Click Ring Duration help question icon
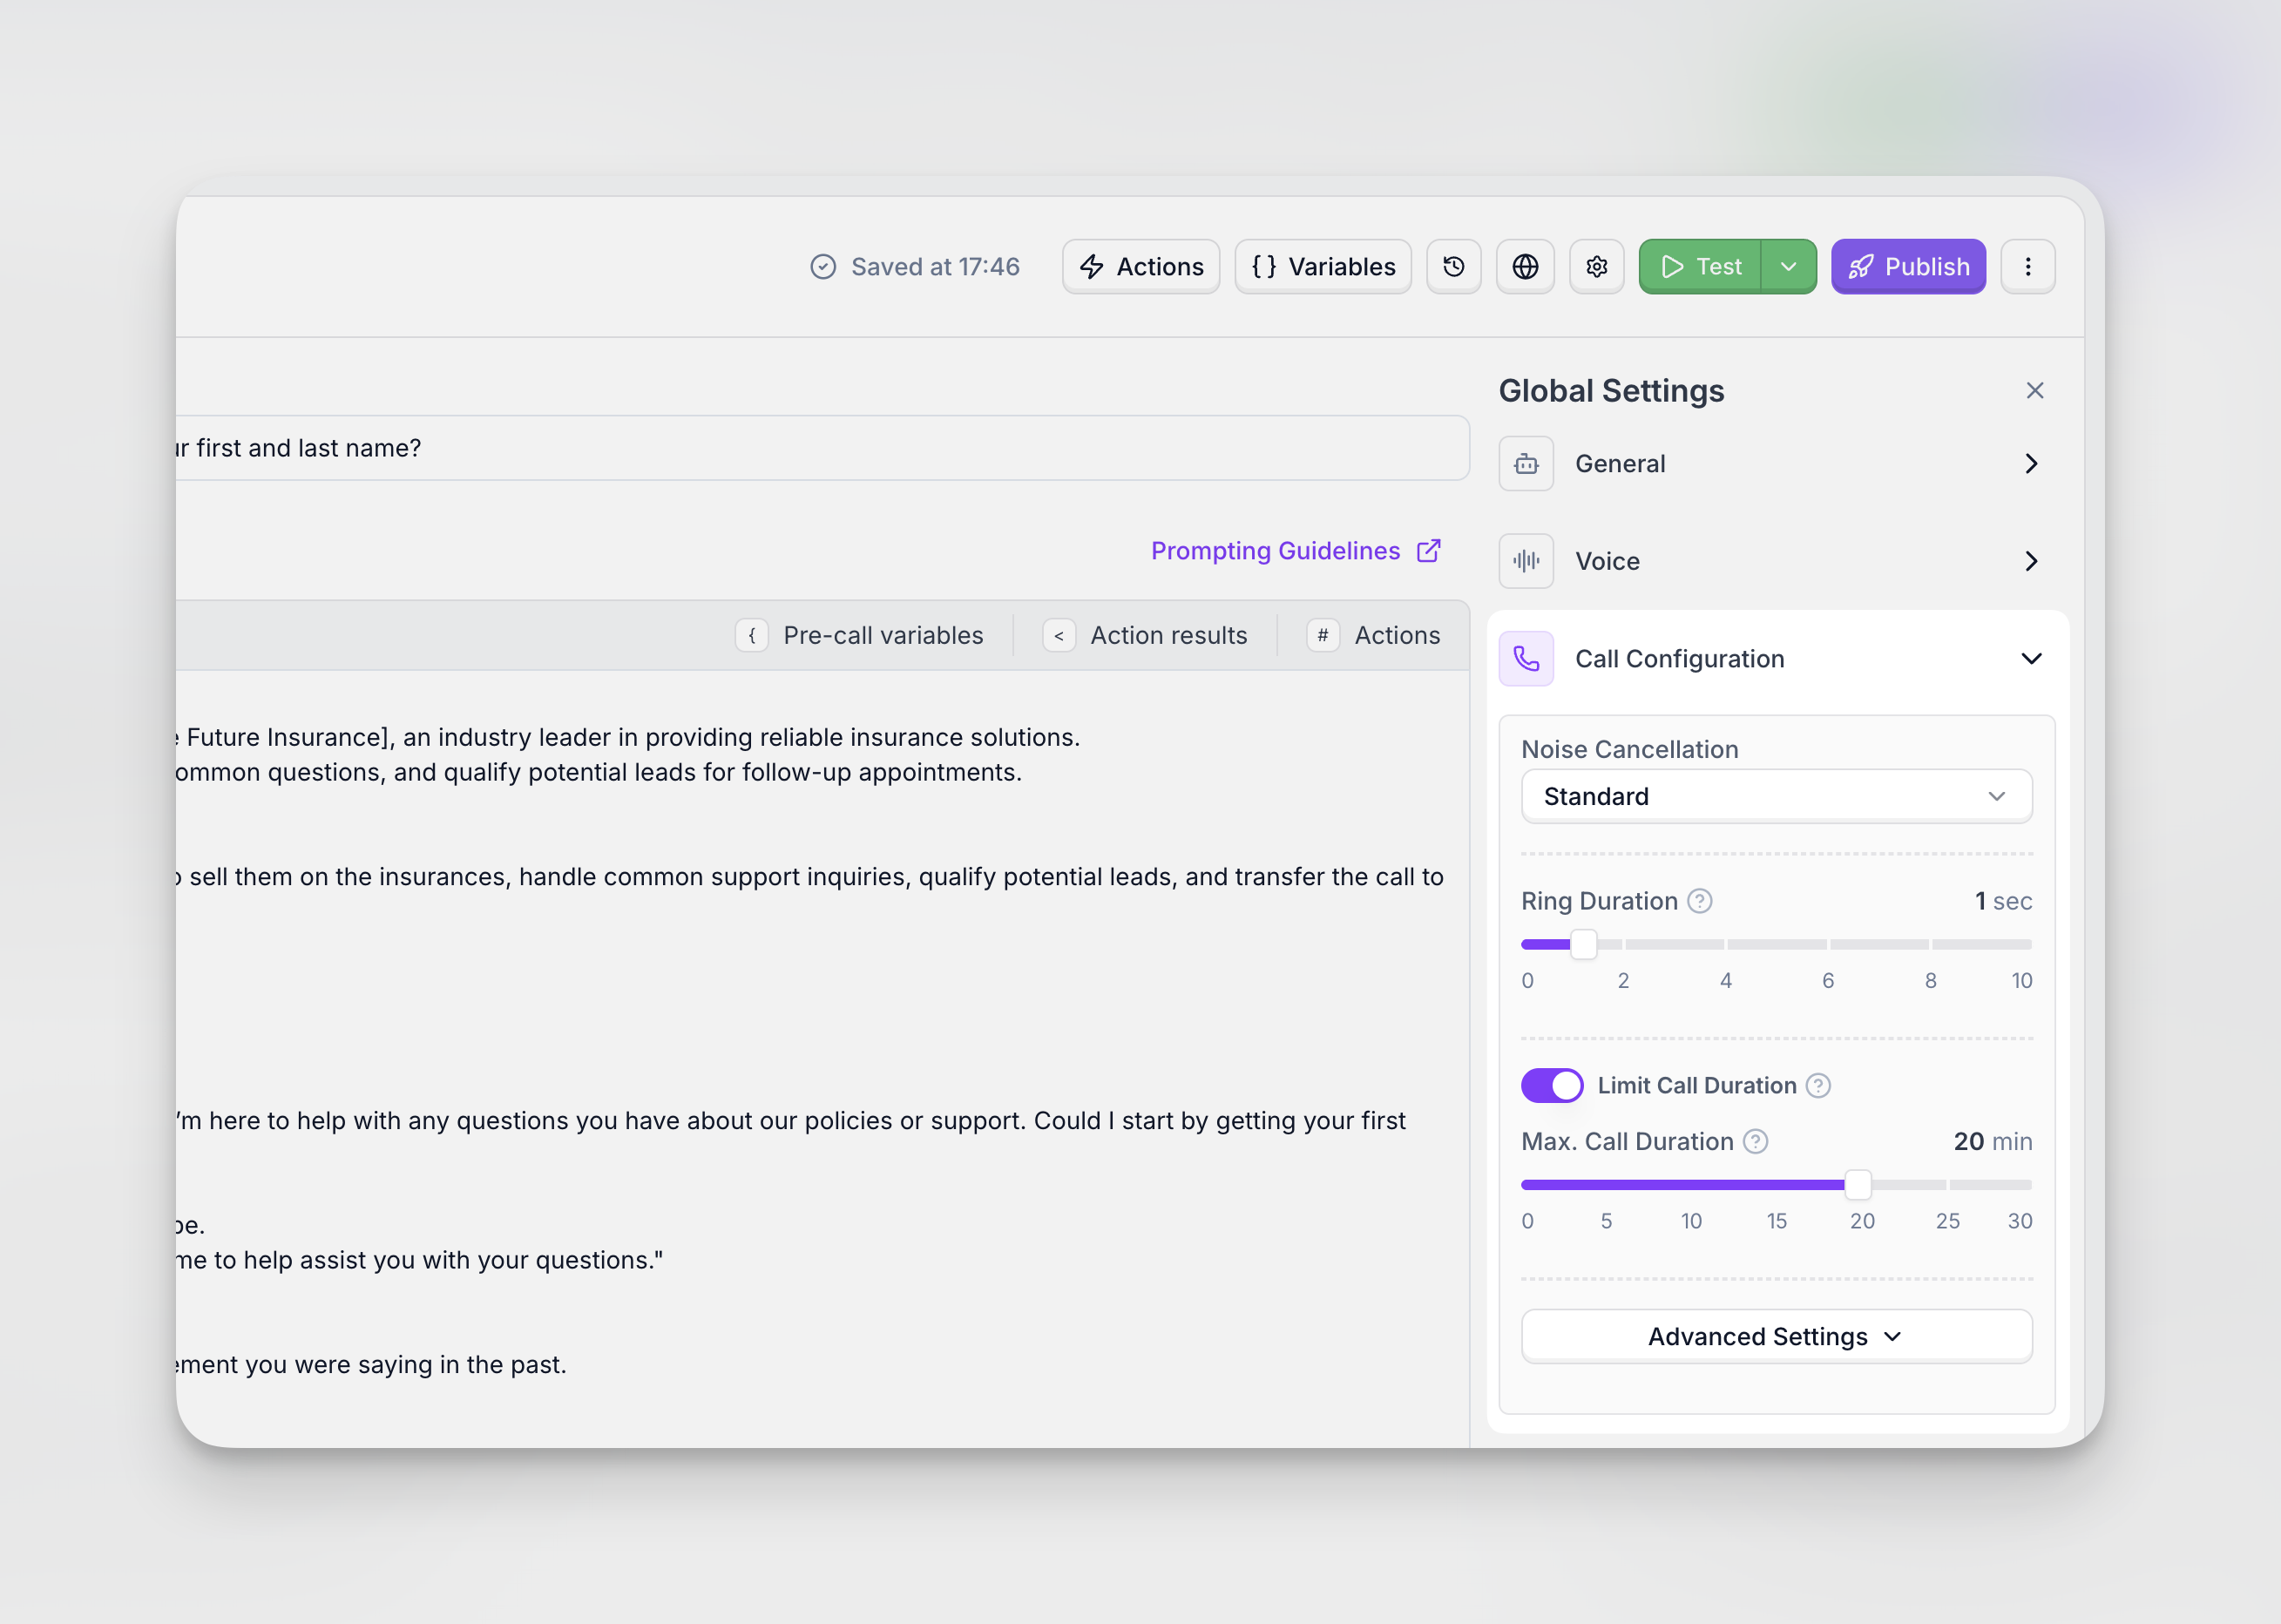Viewport: 2281px width, 1624px height. click(1699, 901)
